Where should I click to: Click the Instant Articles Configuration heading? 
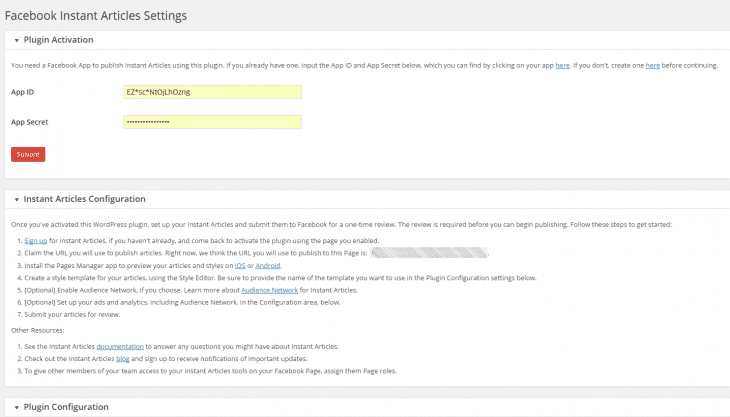coord(84,199)
